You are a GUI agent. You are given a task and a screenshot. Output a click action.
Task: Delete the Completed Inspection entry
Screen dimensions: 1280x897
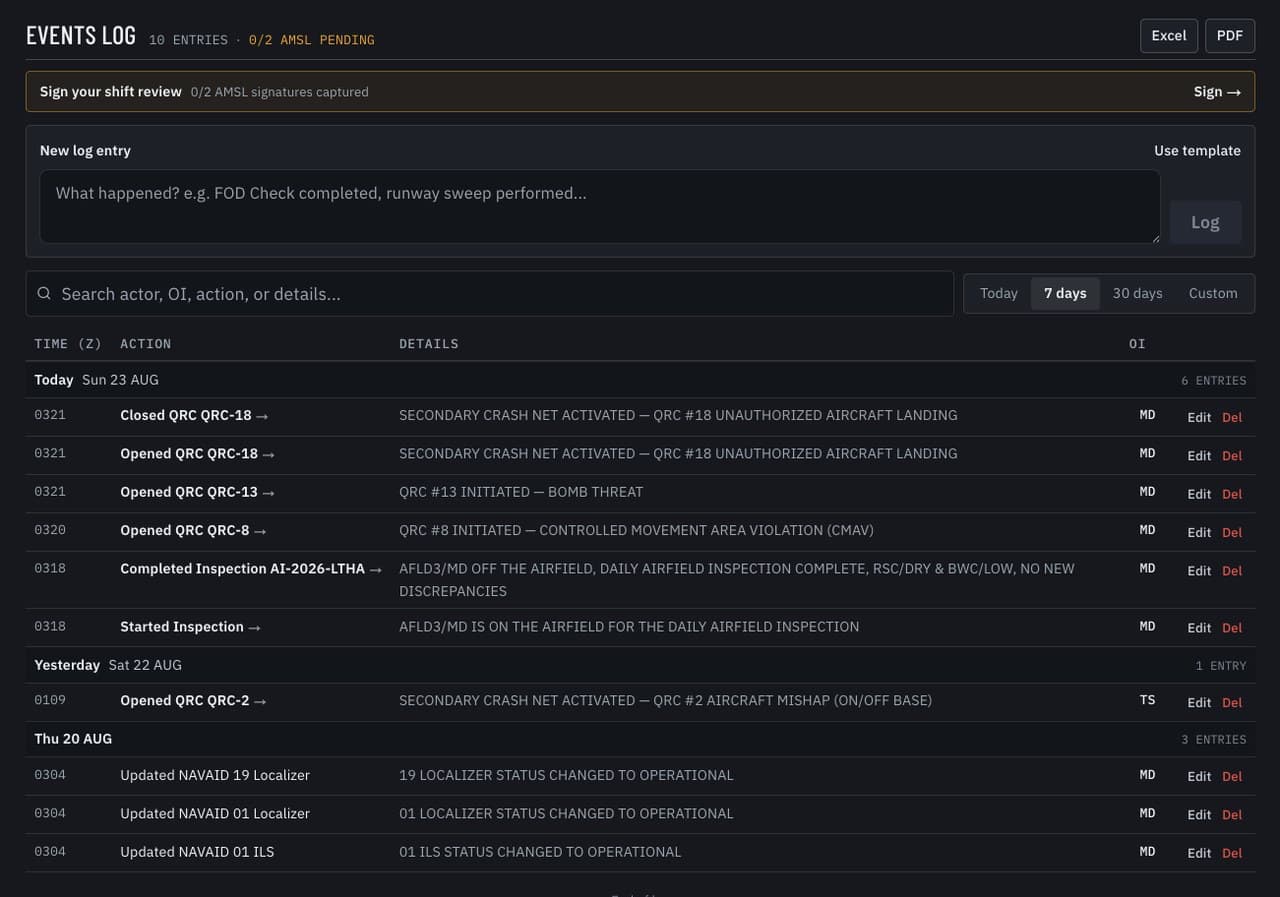[1232, 570]
